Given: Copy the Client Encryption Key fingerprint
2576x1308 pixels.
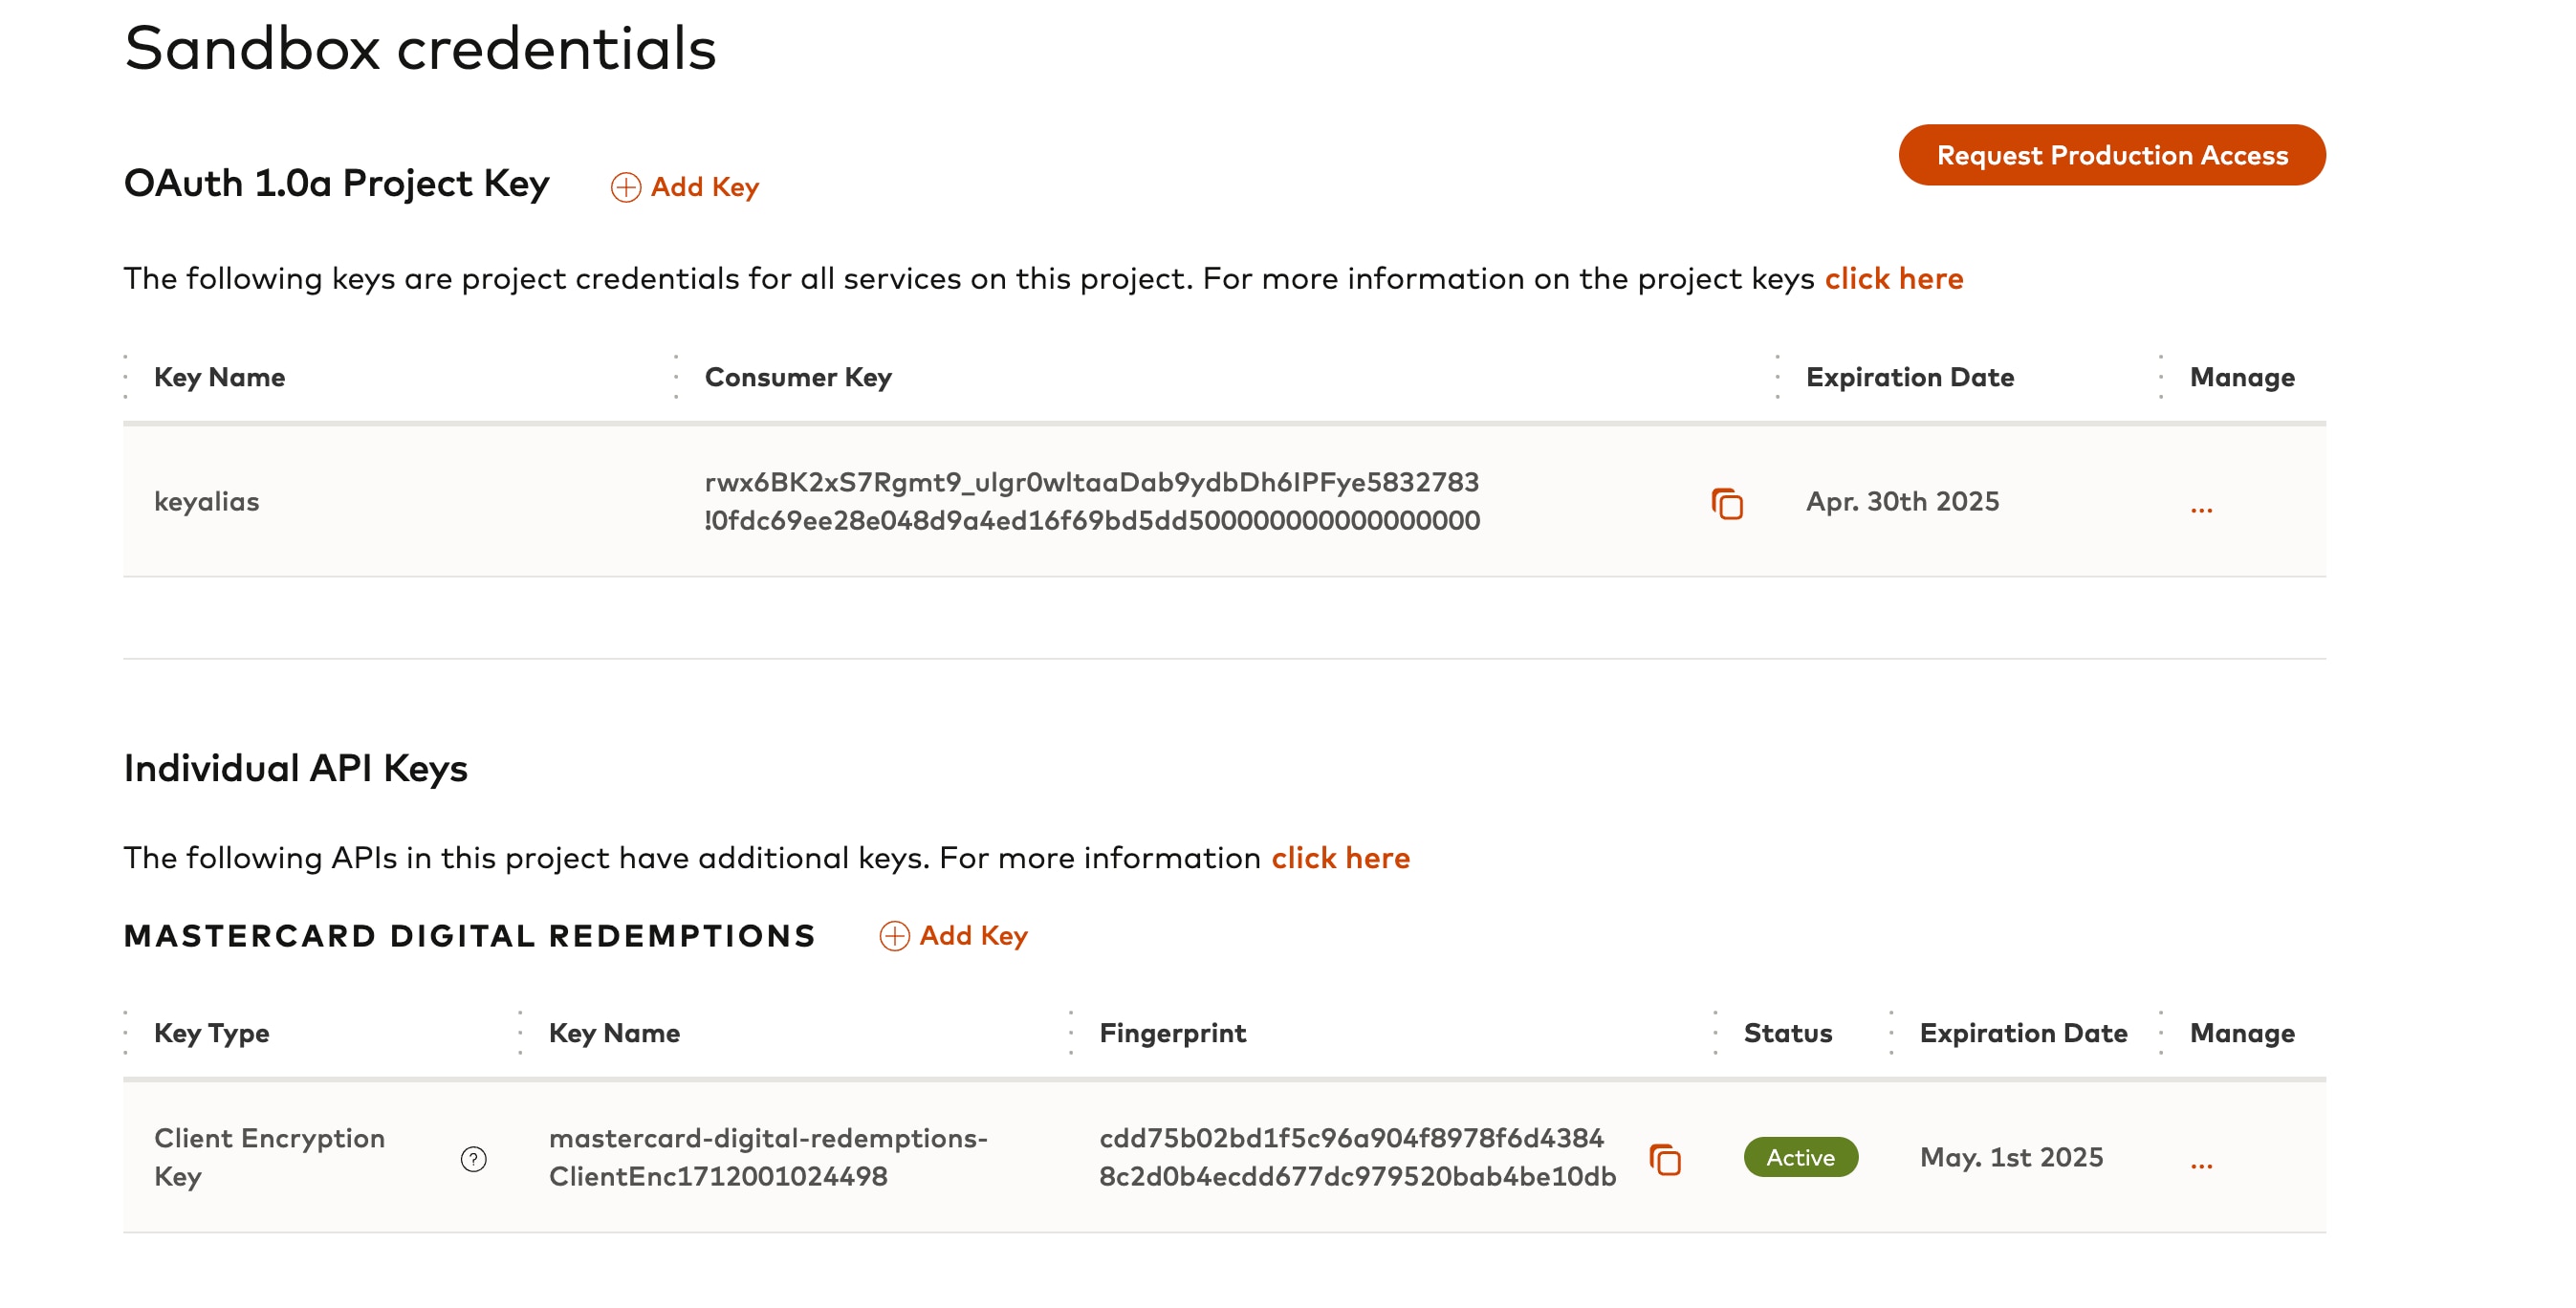Looking at the screenshot, I should (1665, 1159).
